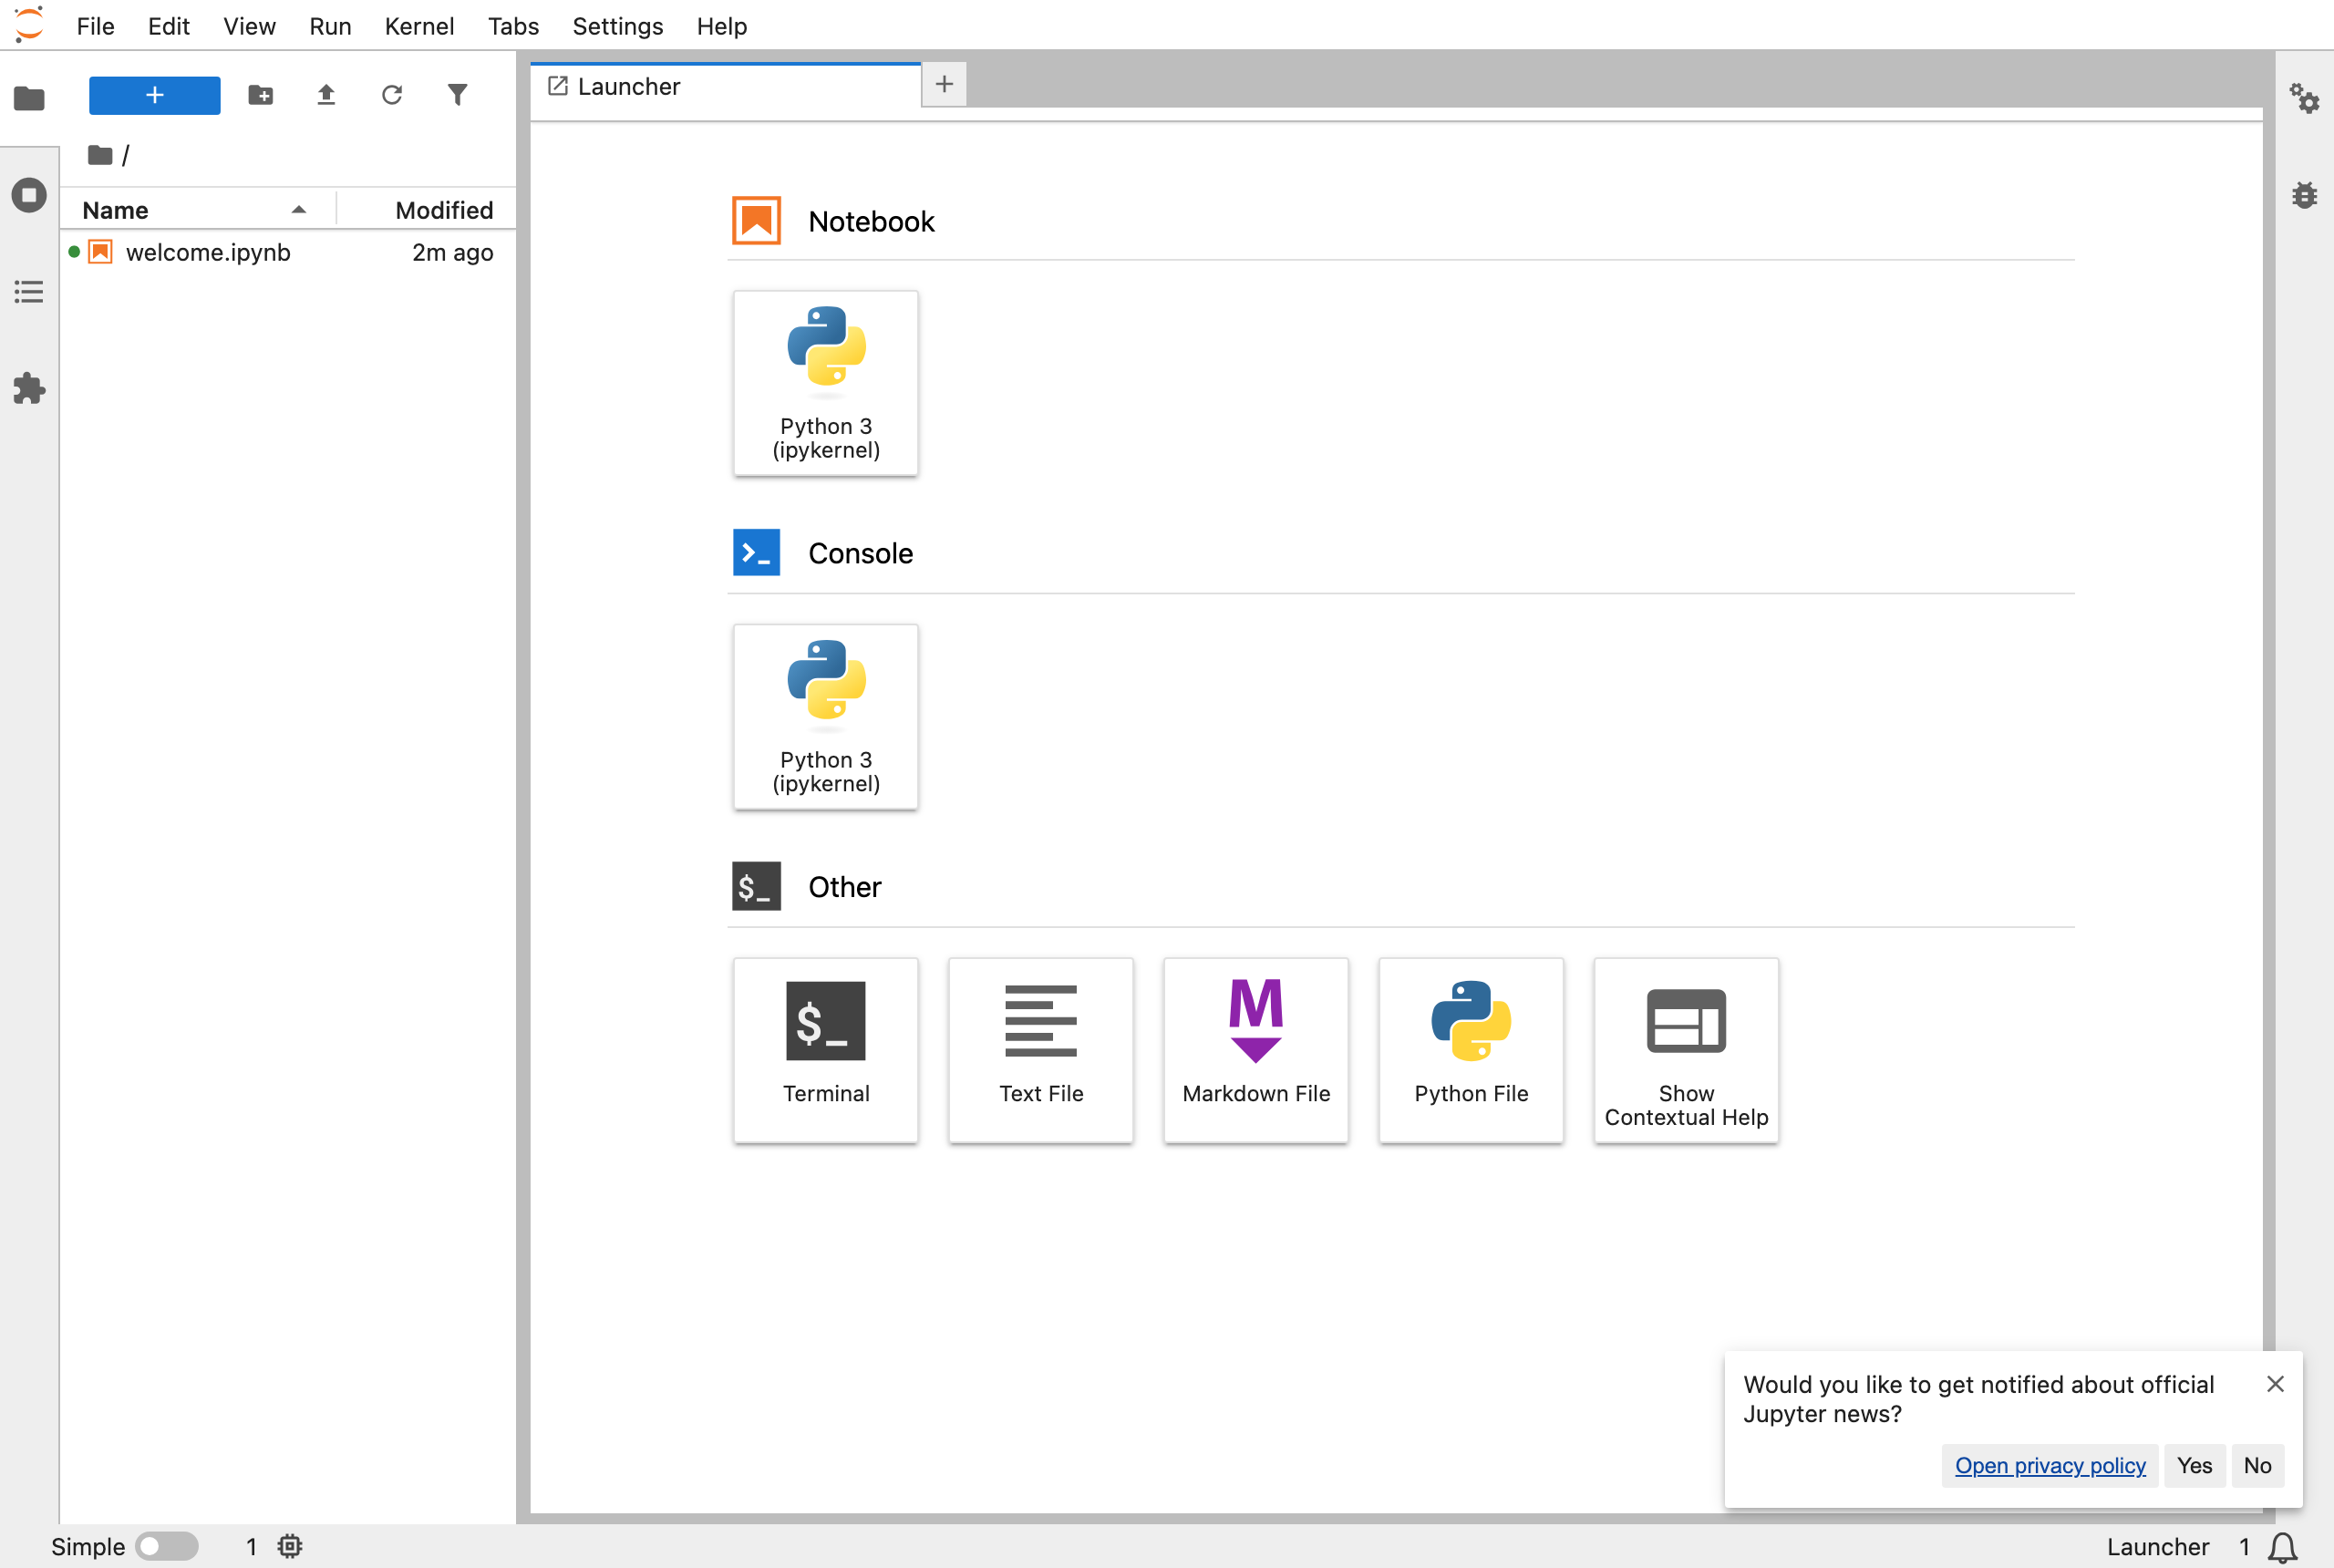The width and height of the screenshot is (2334, 1568).
Task: Open the Kernel menu
Action: pyautogui.click(x=419, y=26)
